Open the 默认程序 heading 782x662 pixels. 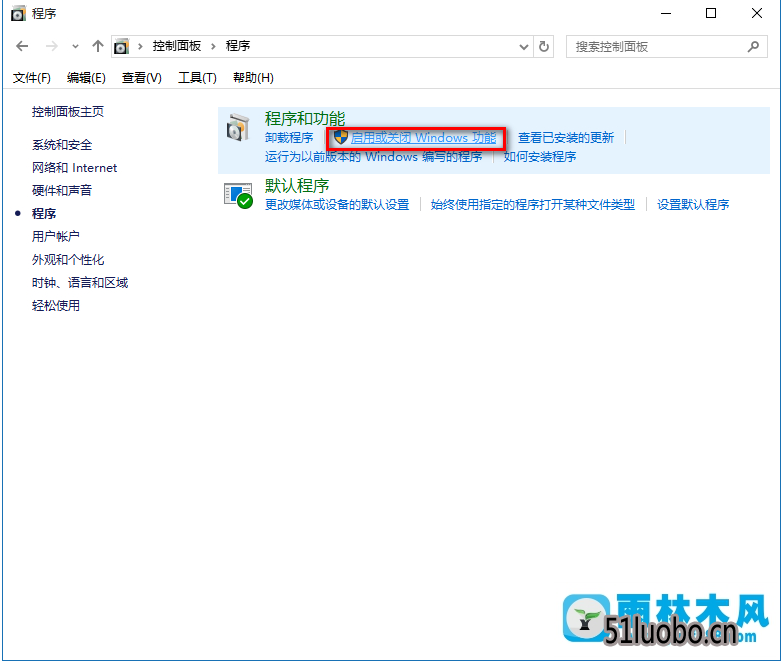pyautogui.click(x=297, y=186)
